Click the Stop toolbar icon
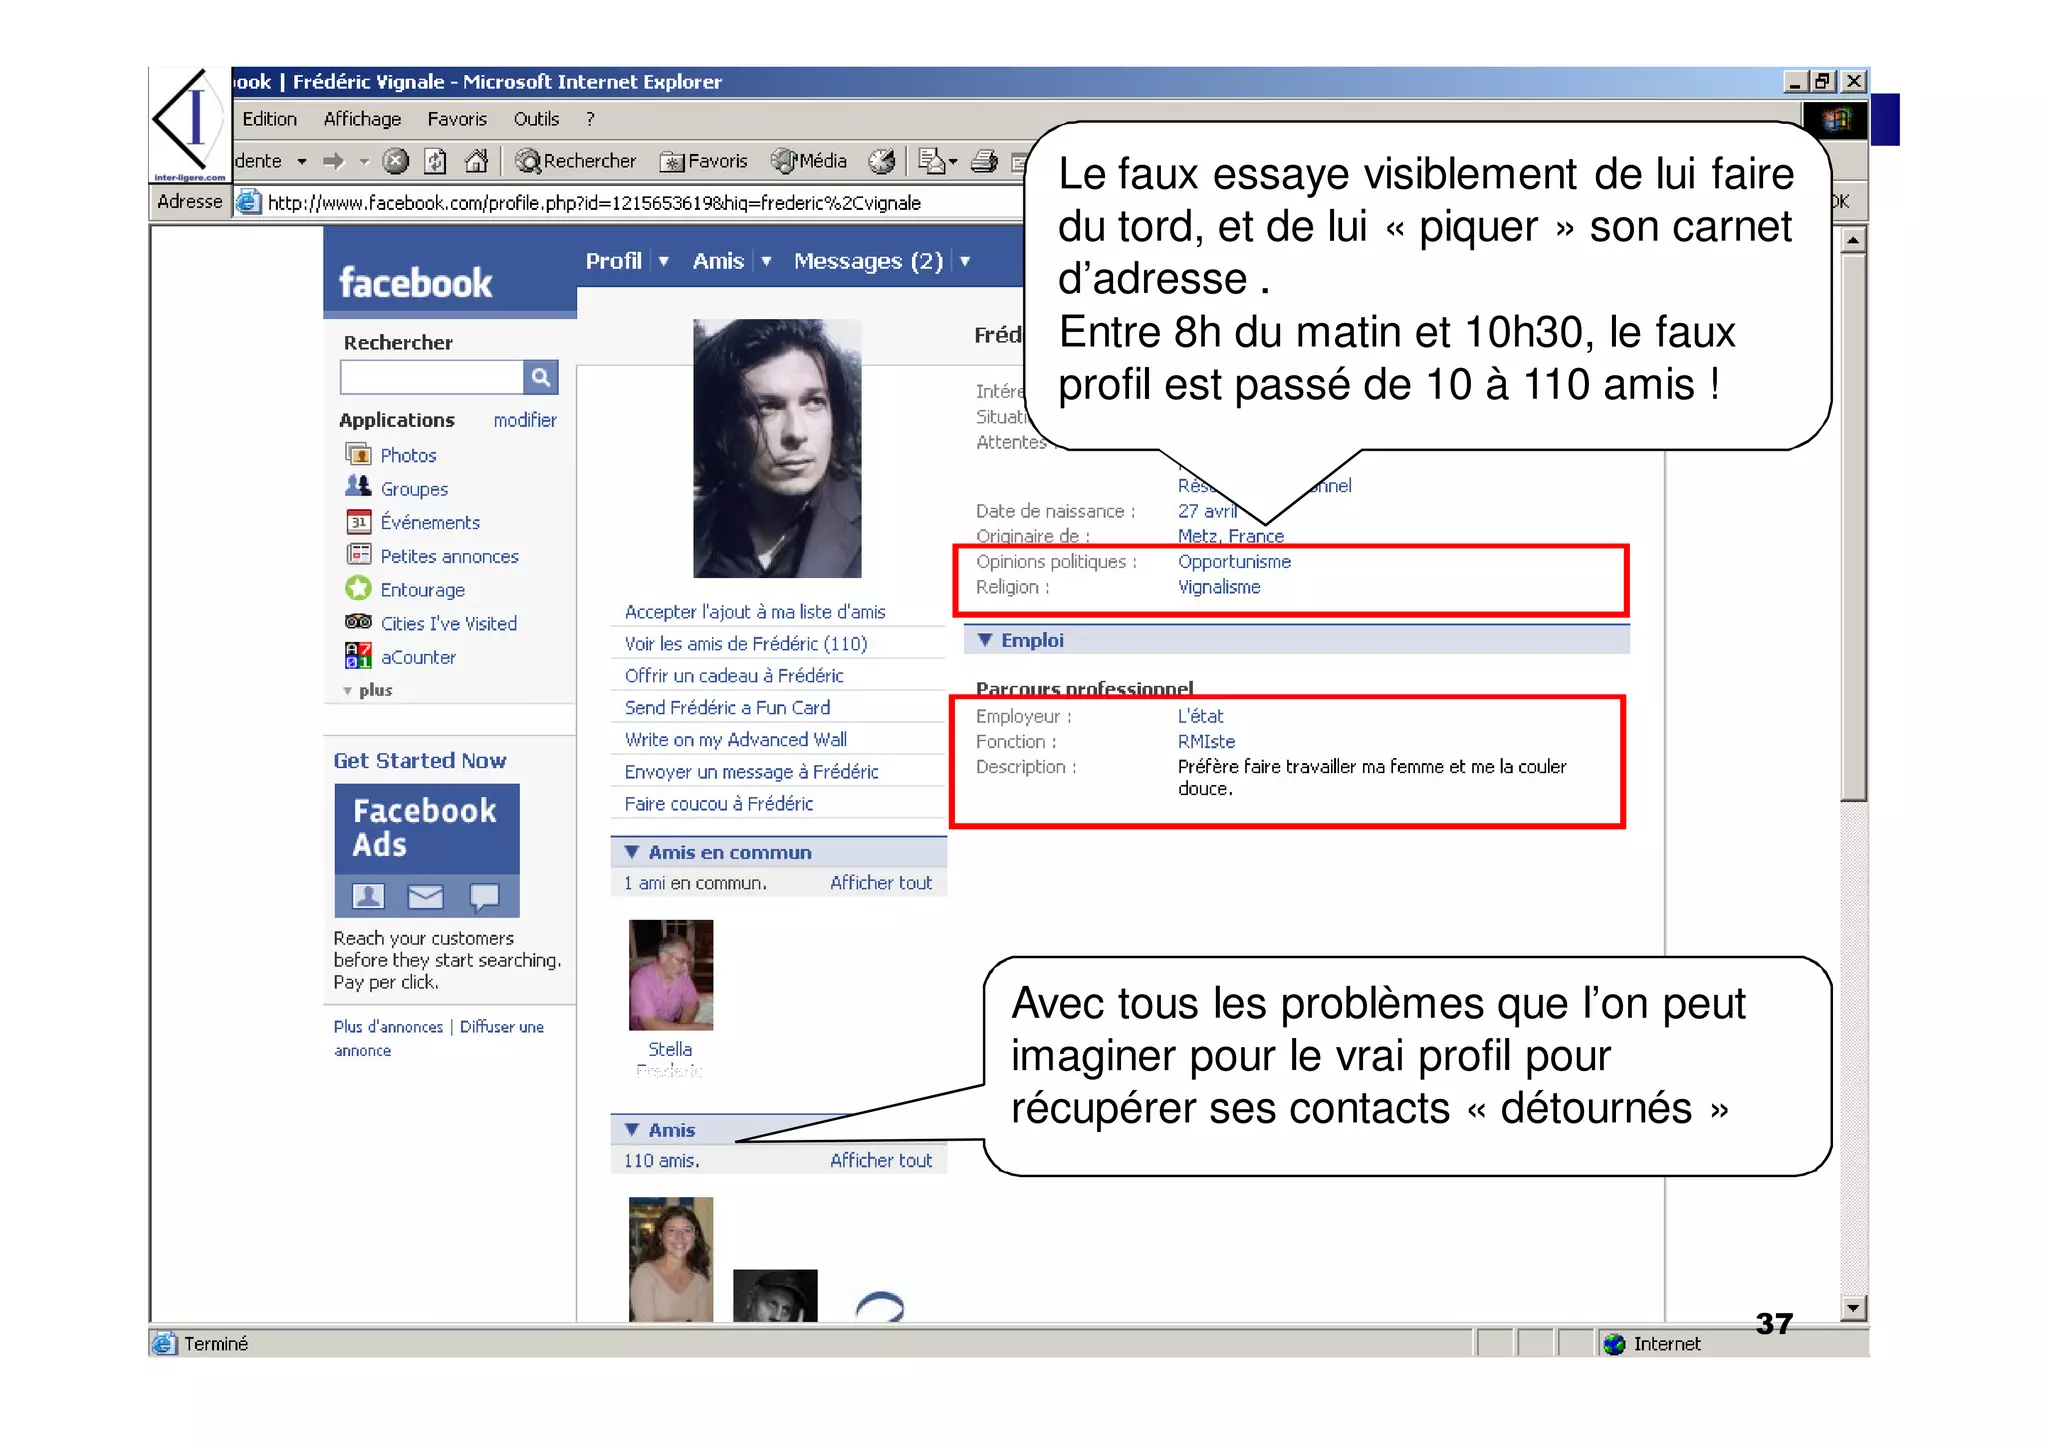Screen dimensions: 2048x1447 (396, 161)
